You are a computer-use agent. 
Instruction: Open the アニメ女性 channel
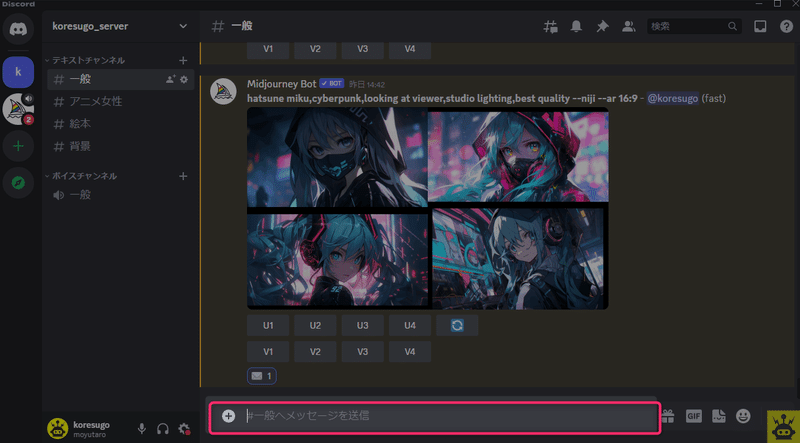pos(120,102)
